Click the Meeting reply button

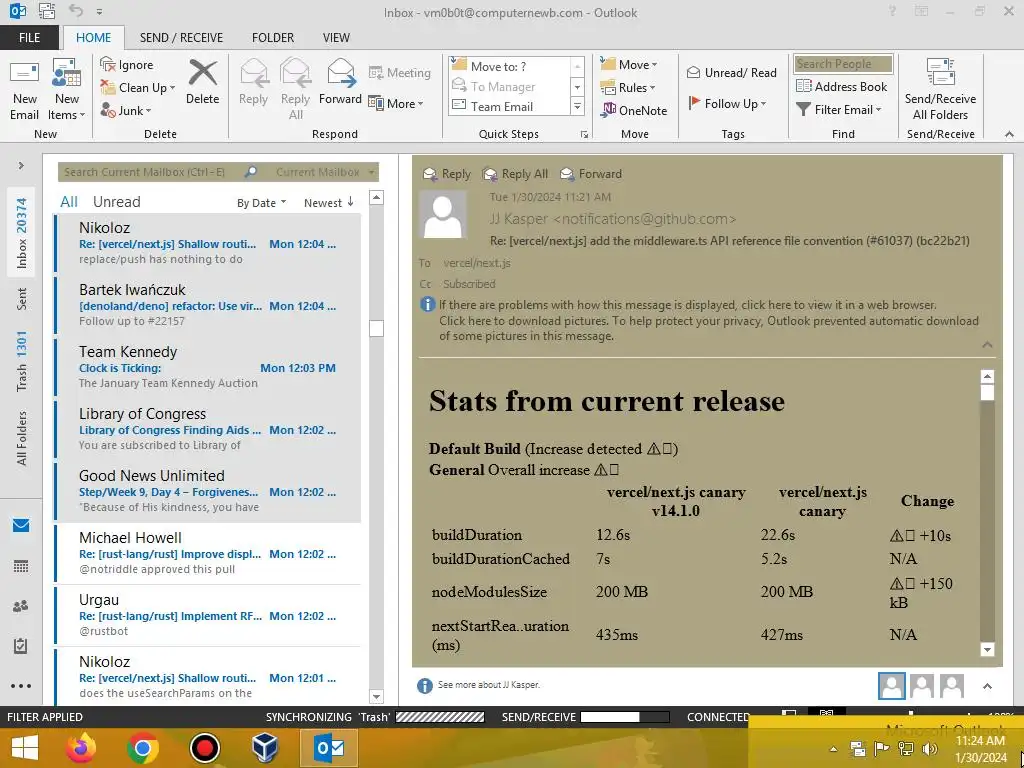pos(400,72)
